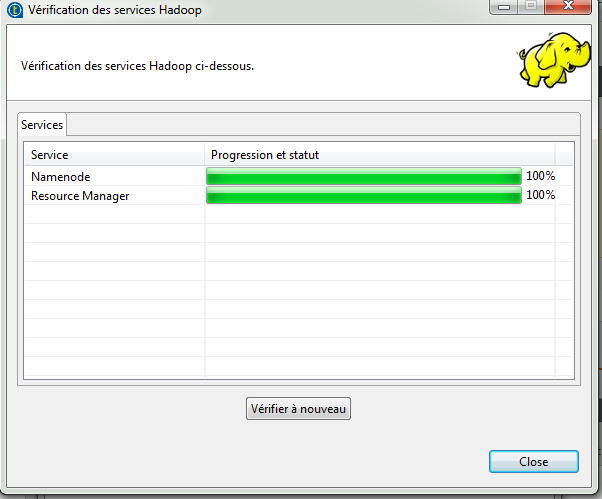Click the dialog title bar text
Viewport: 602px width, 499px height.
(115, 10)
